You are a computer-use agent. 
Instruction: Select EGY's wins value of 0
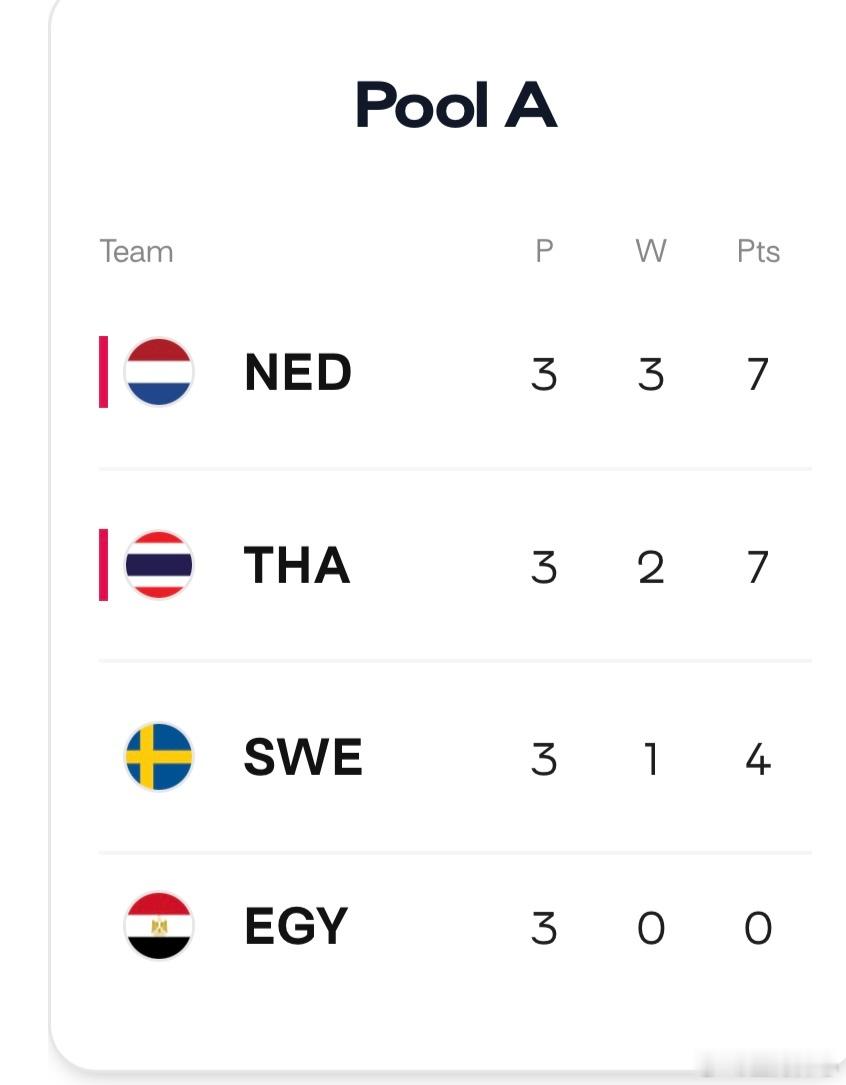pos(651,929)
